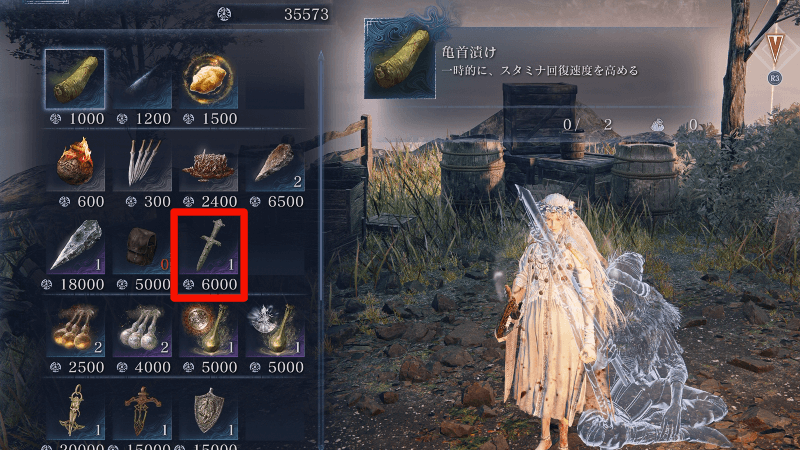800x450 pixels.
Task: Click the R3 button prompt icon
Action: [774, 78]
